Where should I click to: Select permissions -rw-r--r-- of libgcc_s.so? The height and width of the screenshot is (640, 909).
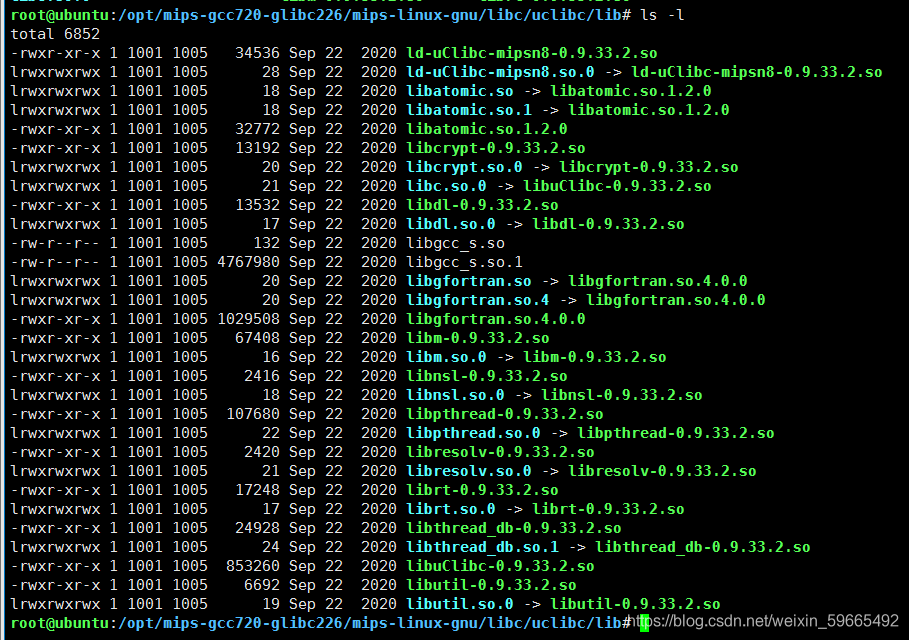point(55,243)
